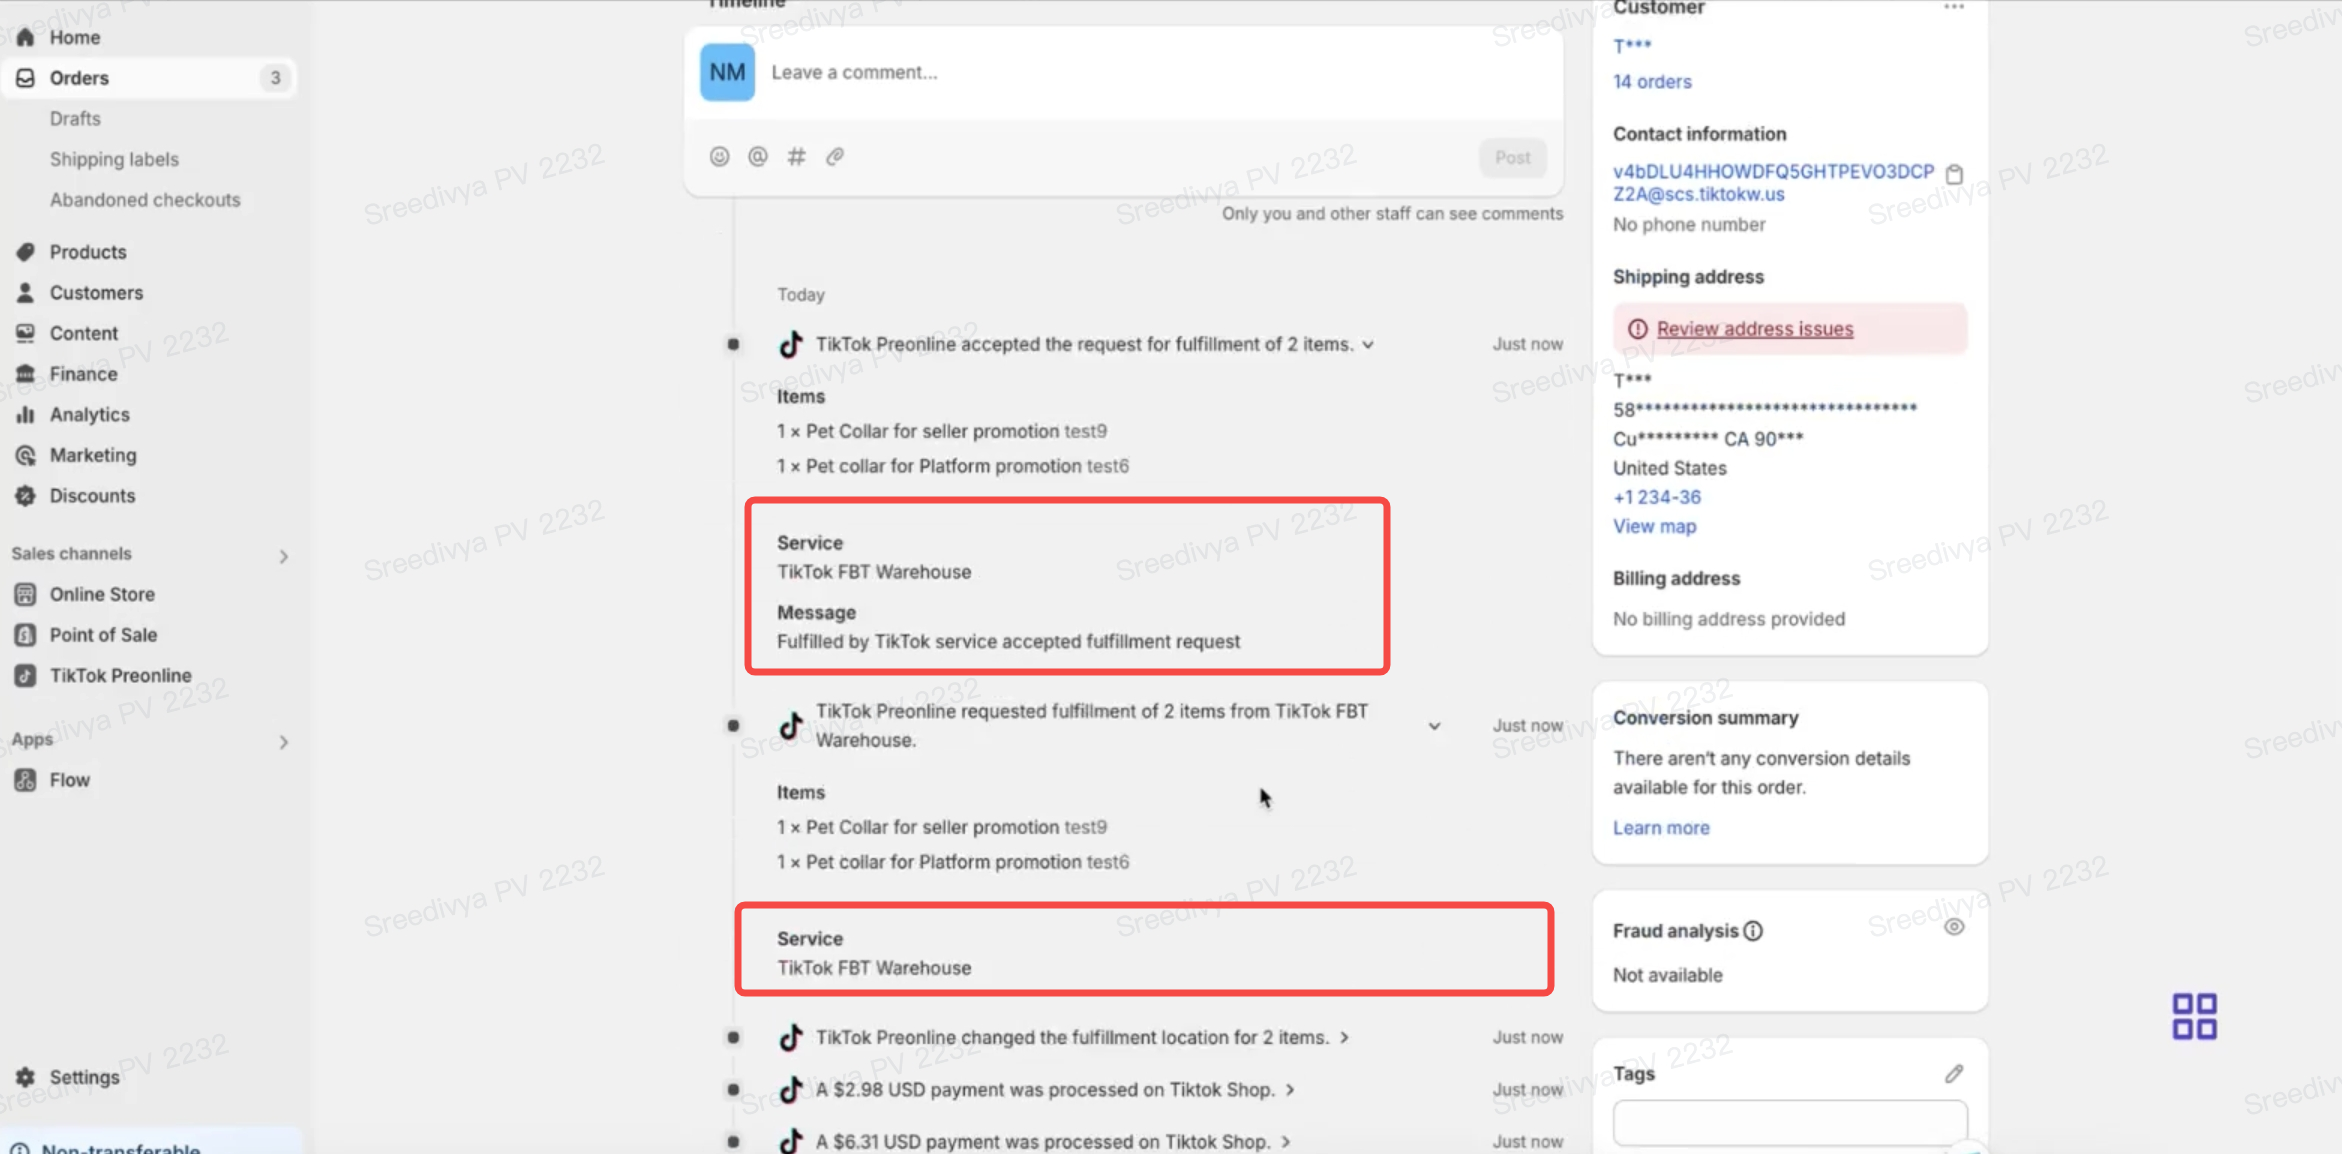Open customer card three-dot menu
The width and height of the screenshot is (2342, 1154).
pos(1954,8)
